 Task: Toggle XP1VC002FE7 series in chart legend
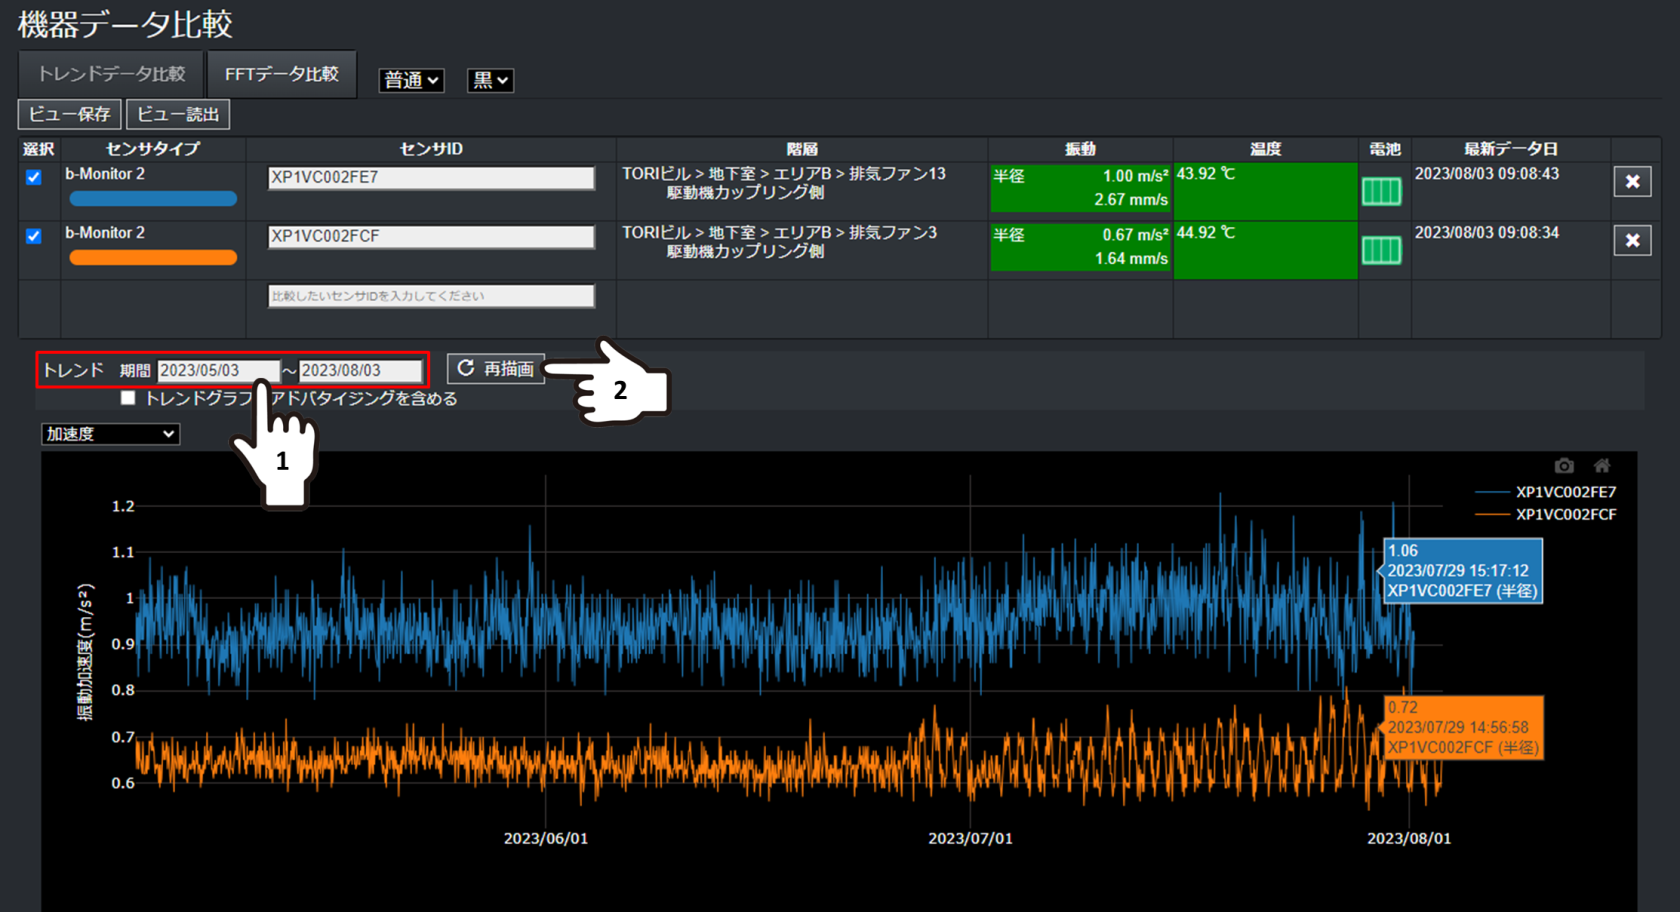point(1546,492)
